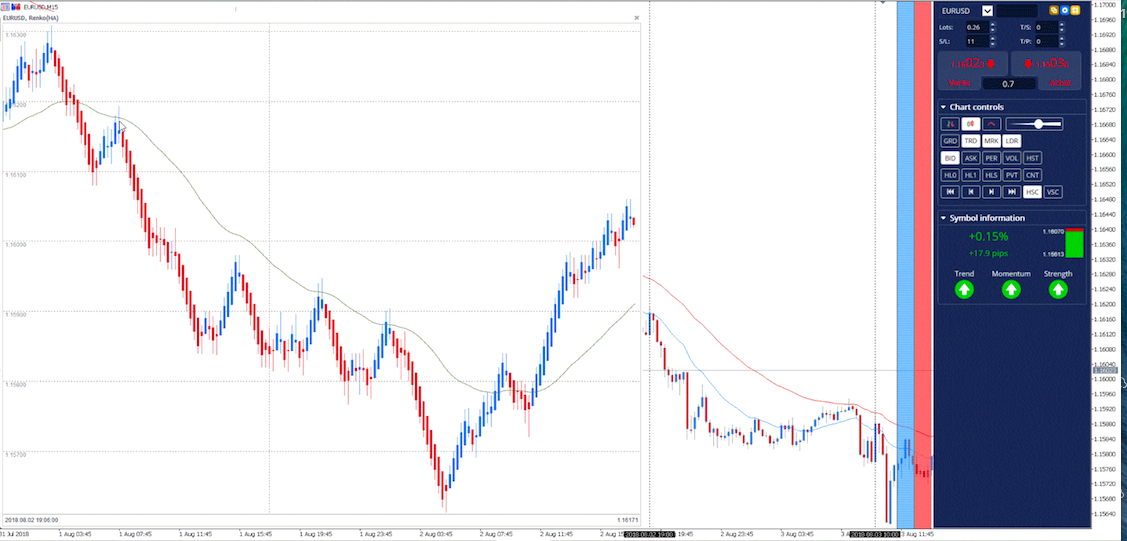Click the T/P input field
This screenshot has height=541, width=1127.
(1047, 42)
